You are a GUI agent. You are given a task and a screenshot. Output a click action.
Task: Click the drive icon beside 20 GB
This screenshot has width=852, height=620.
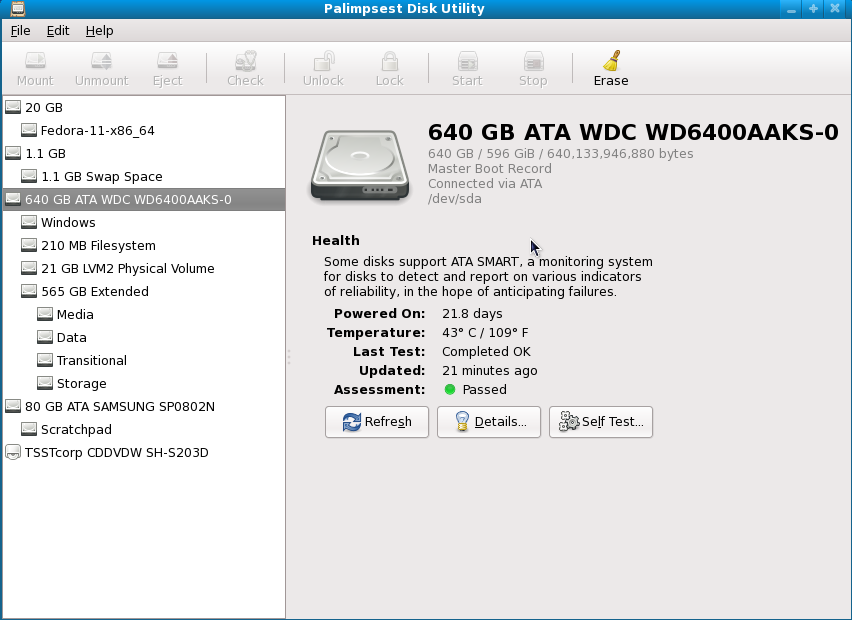(13, 107)
